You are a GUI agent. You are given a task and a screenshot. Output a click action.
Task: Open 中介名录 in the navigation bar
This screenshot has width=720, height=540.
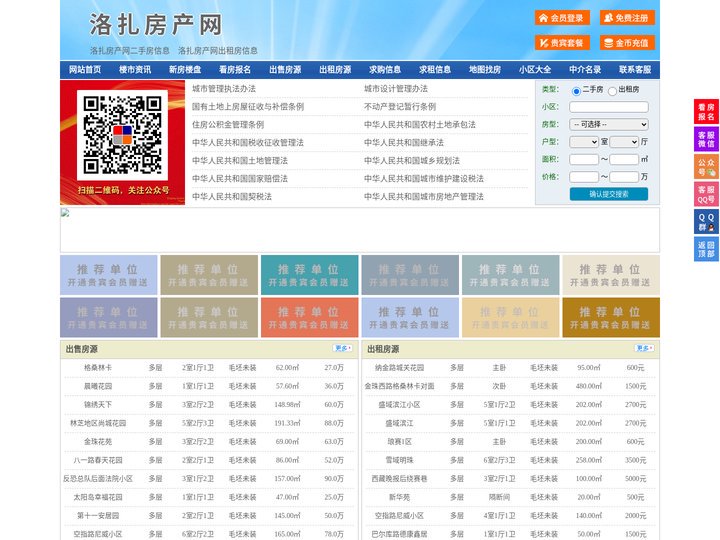click(585, 70)
